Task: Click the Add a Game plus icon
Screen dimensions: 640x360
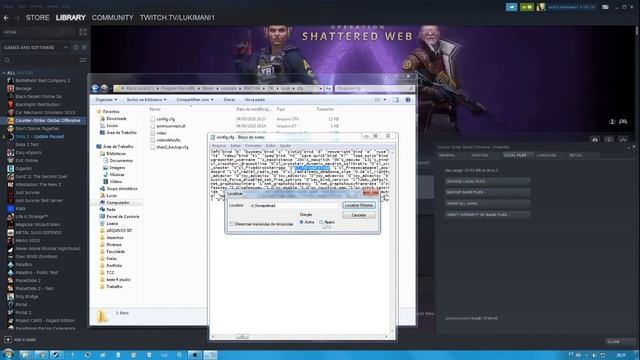Action: (x=8, y=340)
